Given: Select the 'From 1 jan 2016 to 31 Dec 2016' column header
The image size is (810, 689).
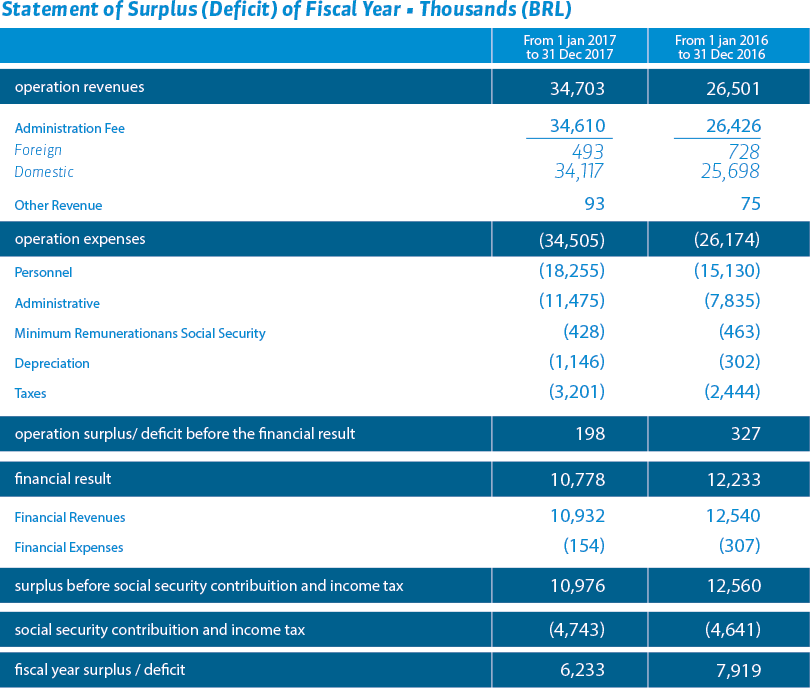Looking at the screenshot, I should (721, 47).
